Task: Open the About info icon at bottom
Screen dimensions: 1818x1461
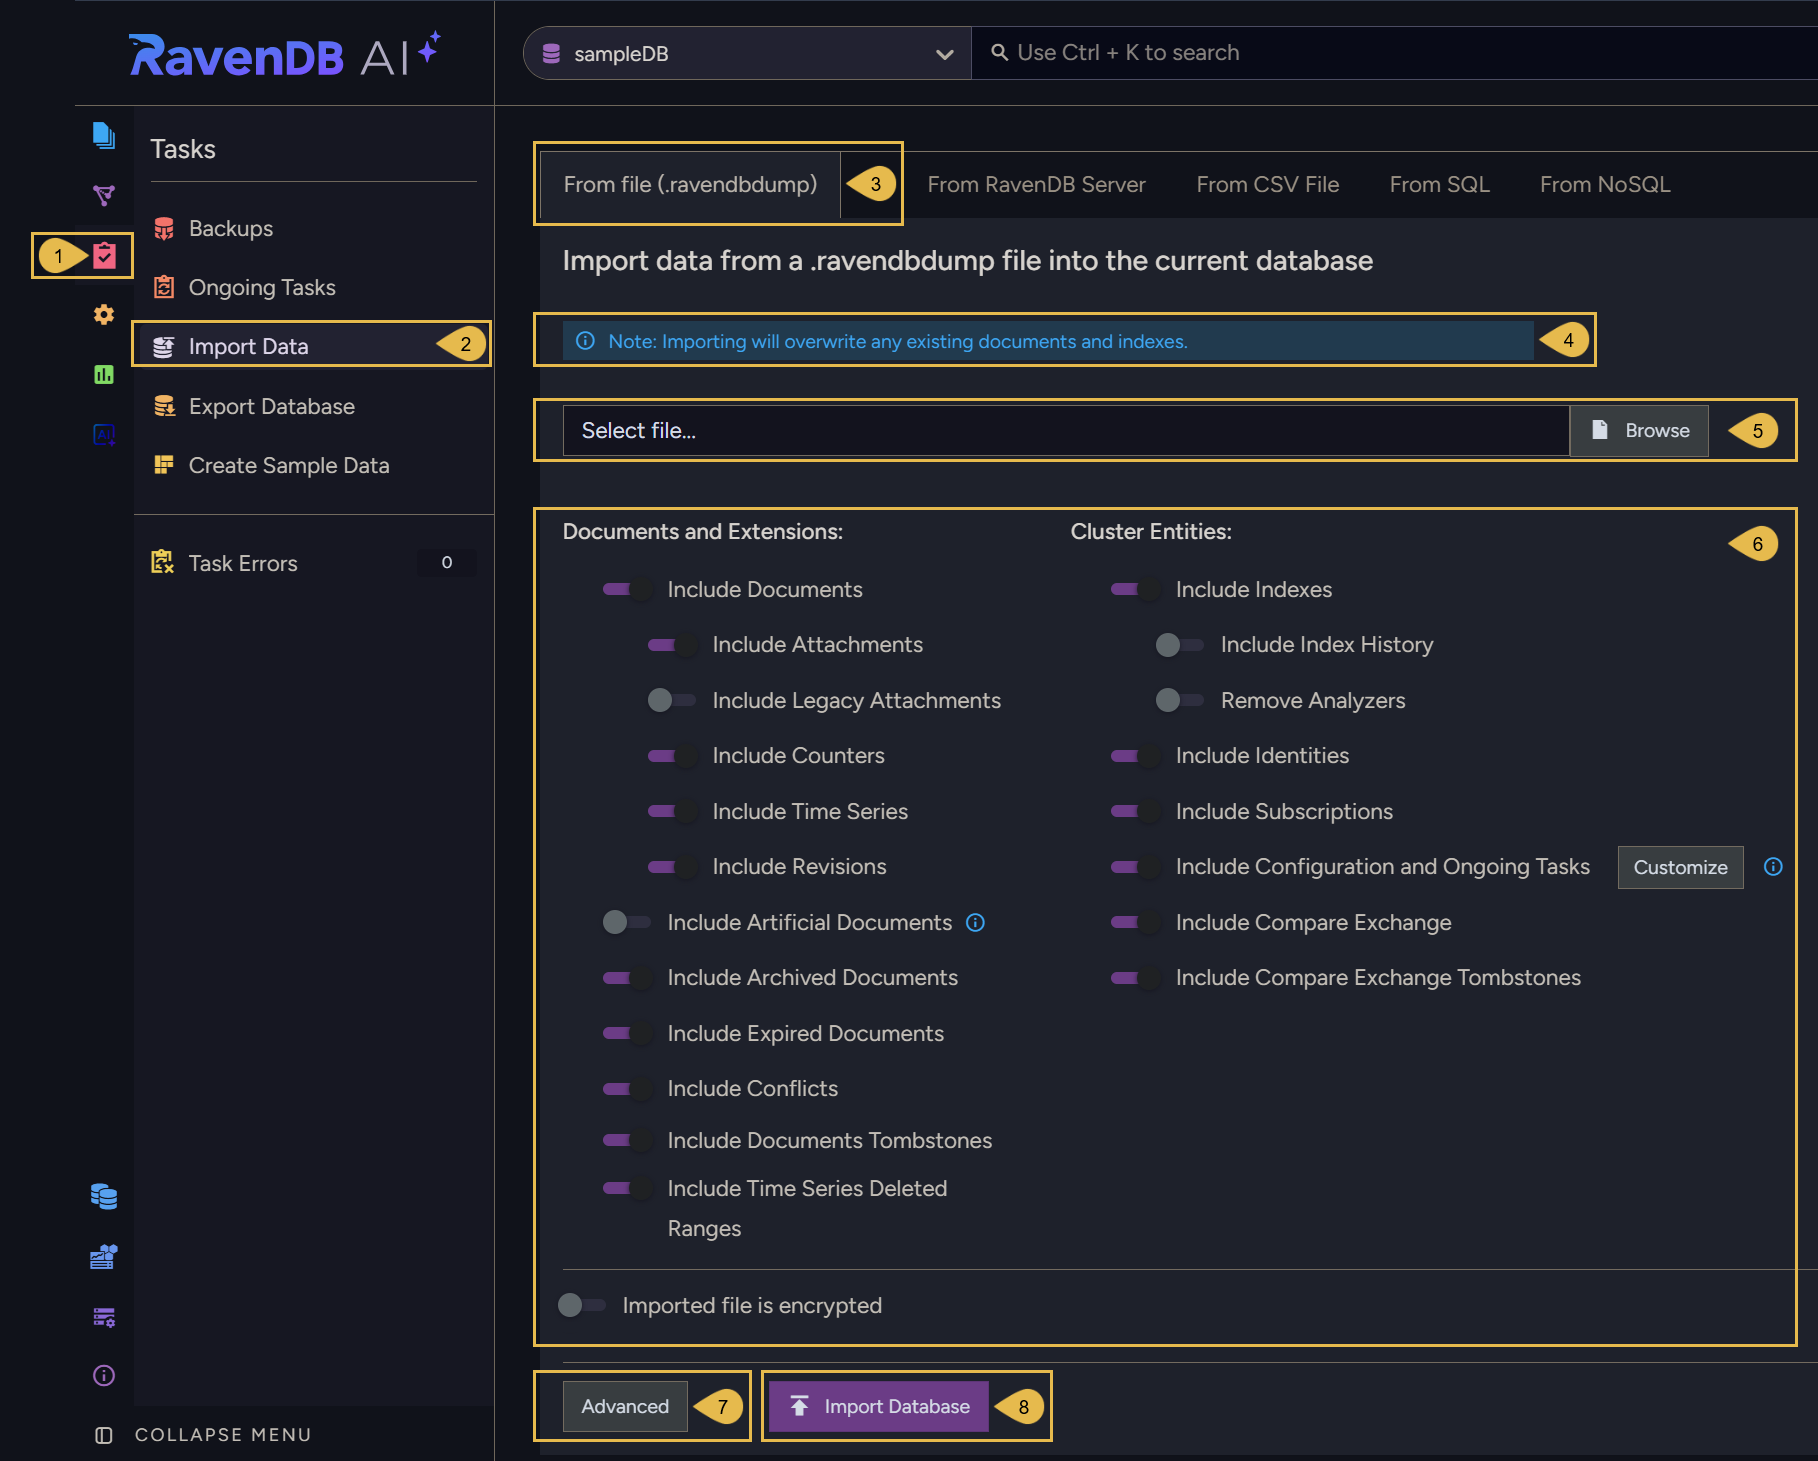Action: tap(103, 1376)
